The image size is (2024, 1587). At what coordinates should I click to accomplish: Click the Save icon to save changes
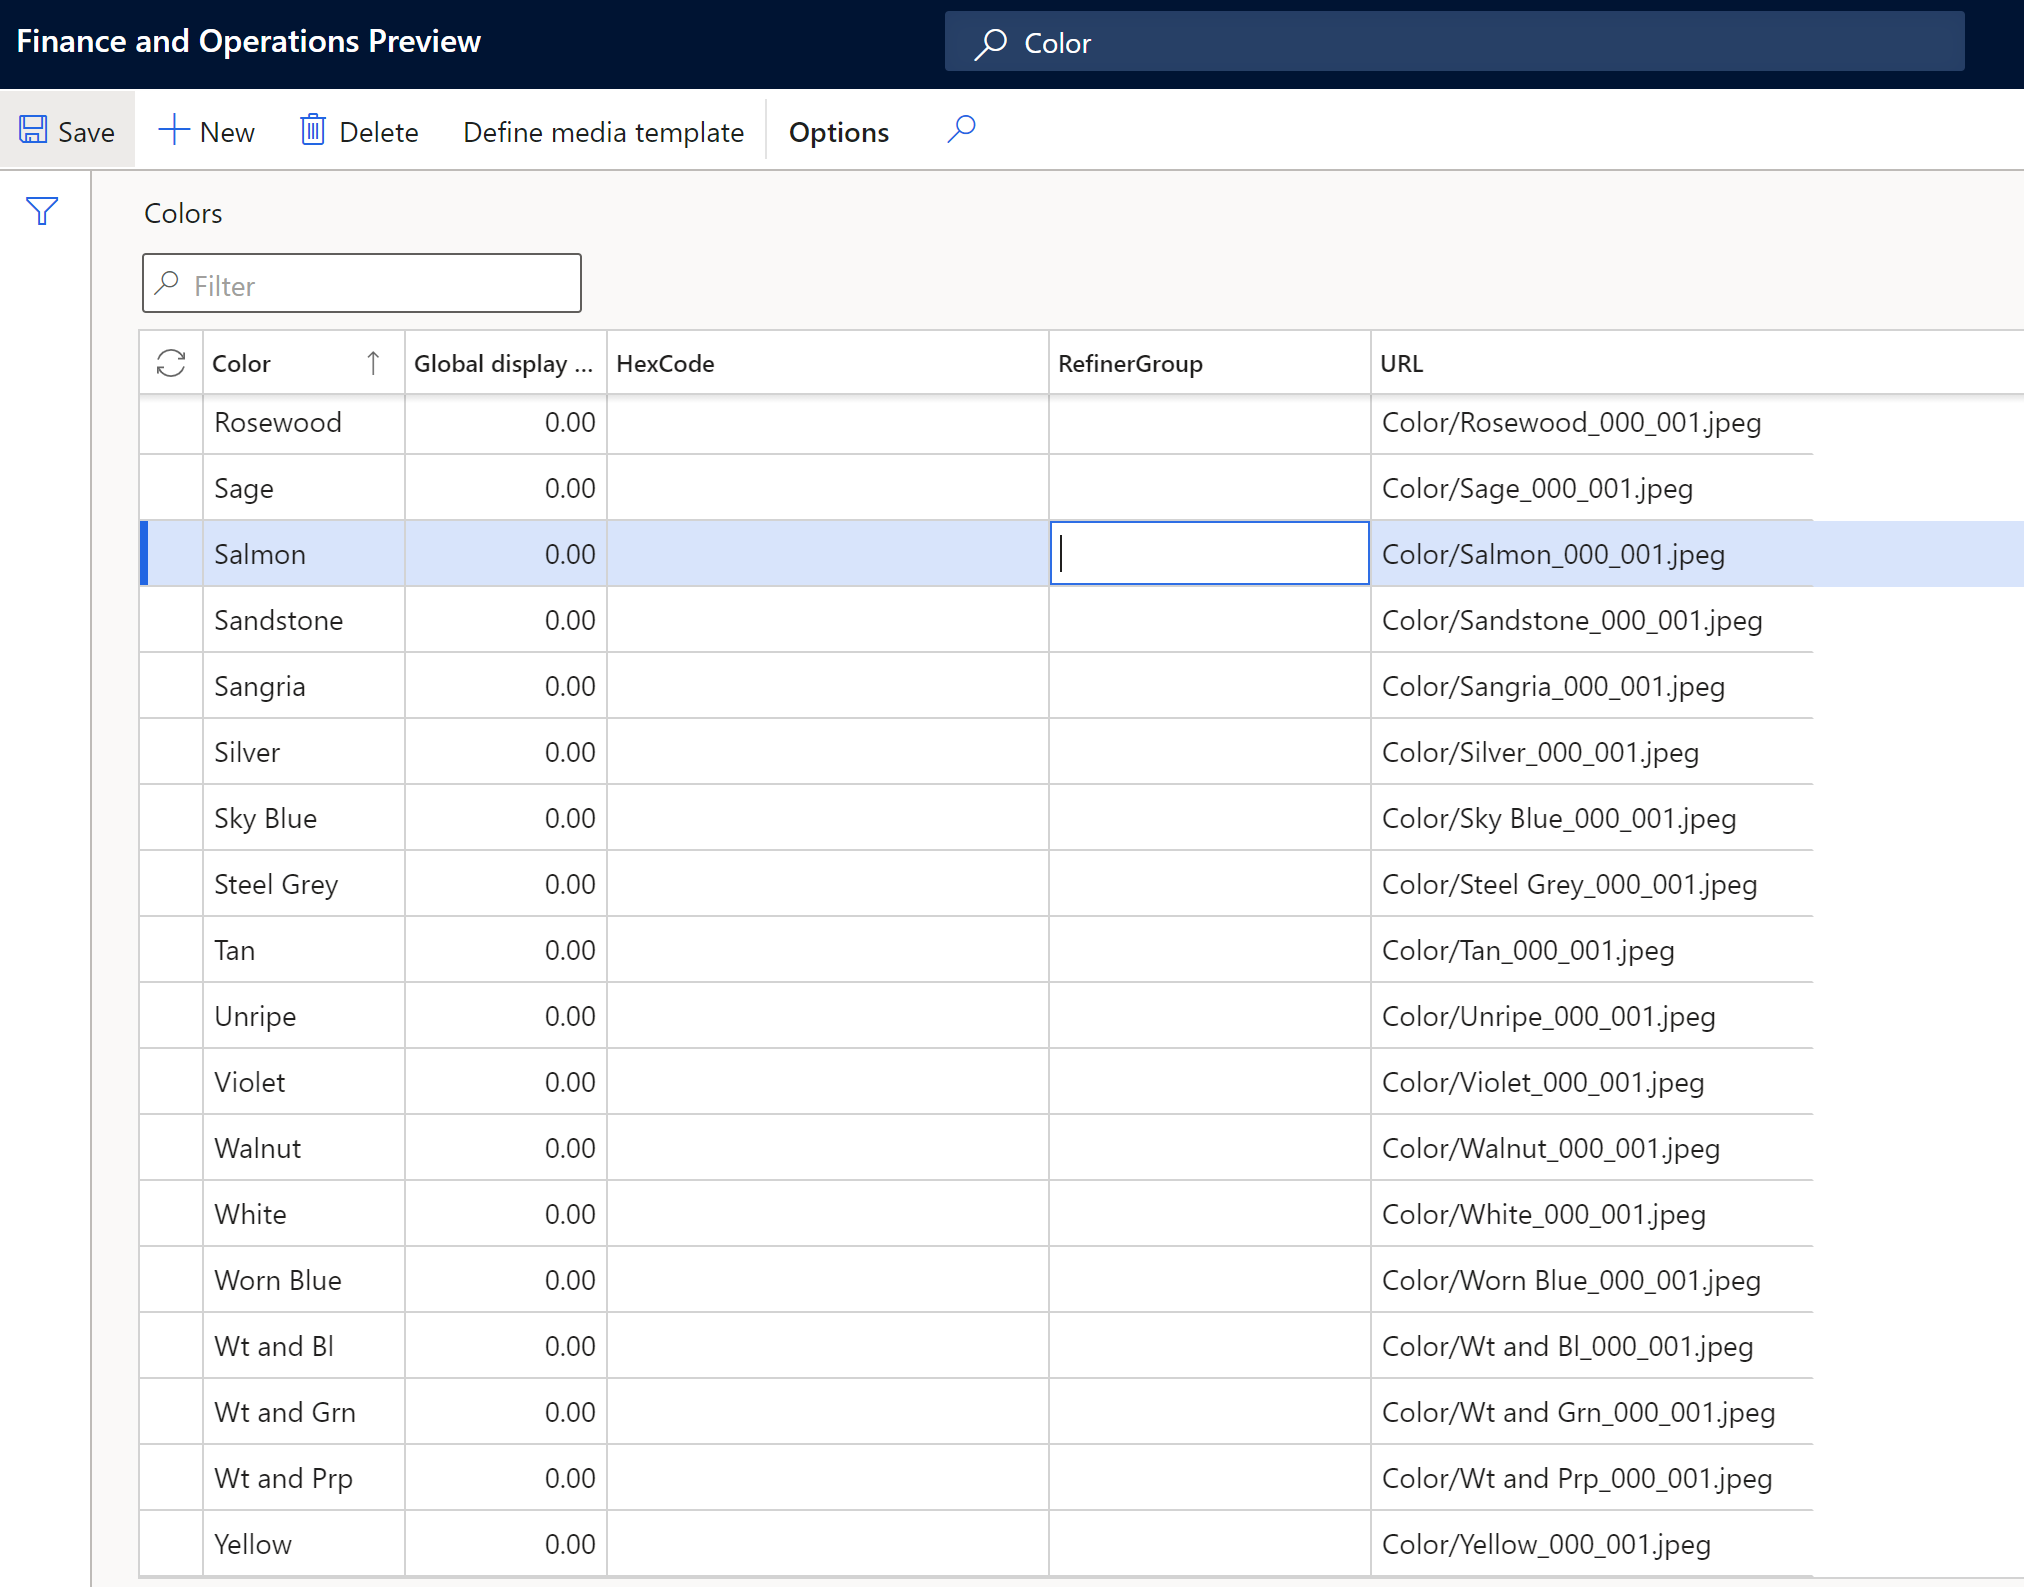coord(34,130)
